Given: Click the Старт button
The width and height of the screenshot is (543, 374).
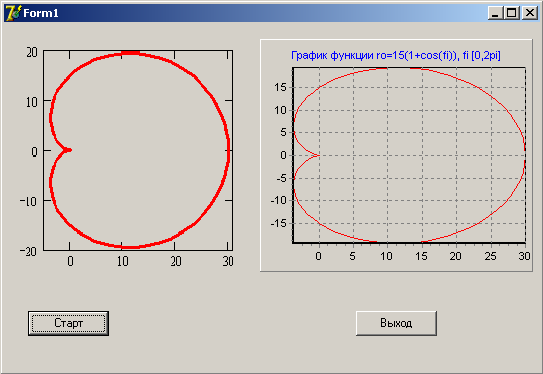Looking at the screenshot, I should (68, 323).
